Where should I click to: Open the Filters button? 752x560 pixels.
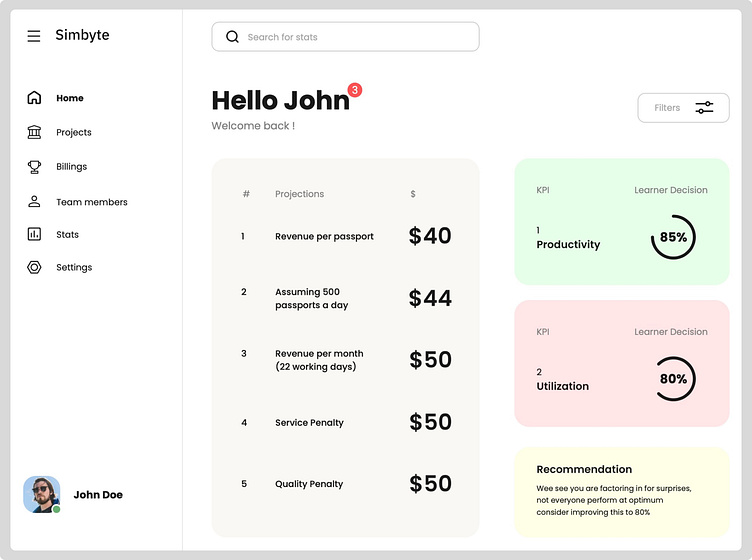[x=683, y=108]
